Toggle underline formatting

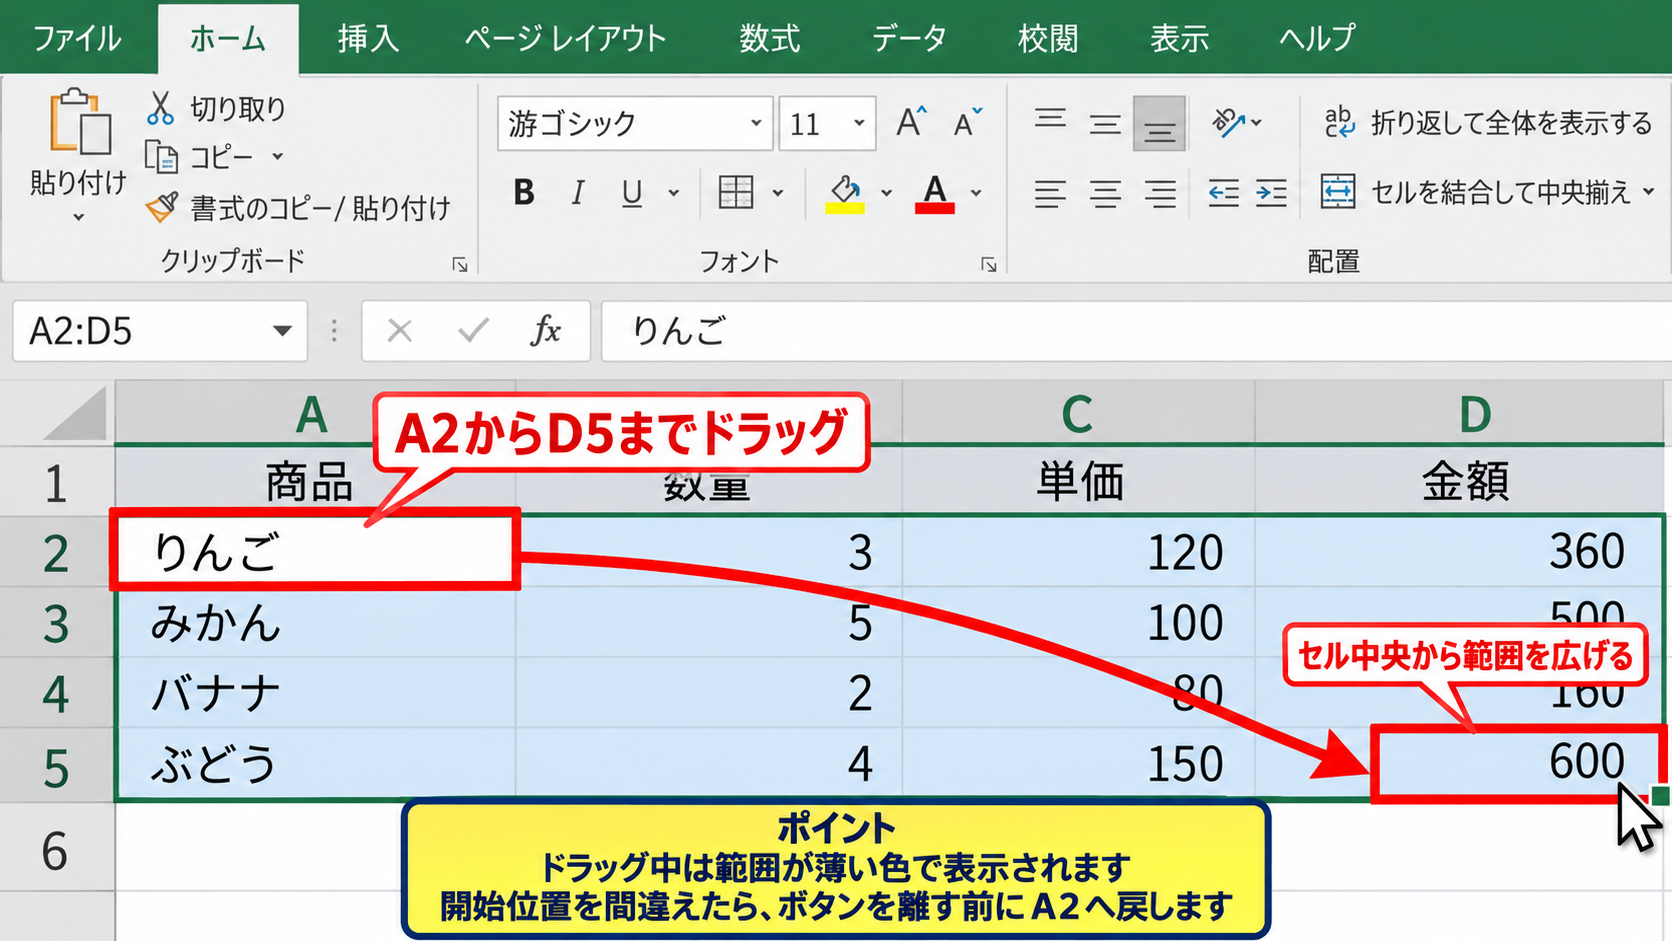631,192
